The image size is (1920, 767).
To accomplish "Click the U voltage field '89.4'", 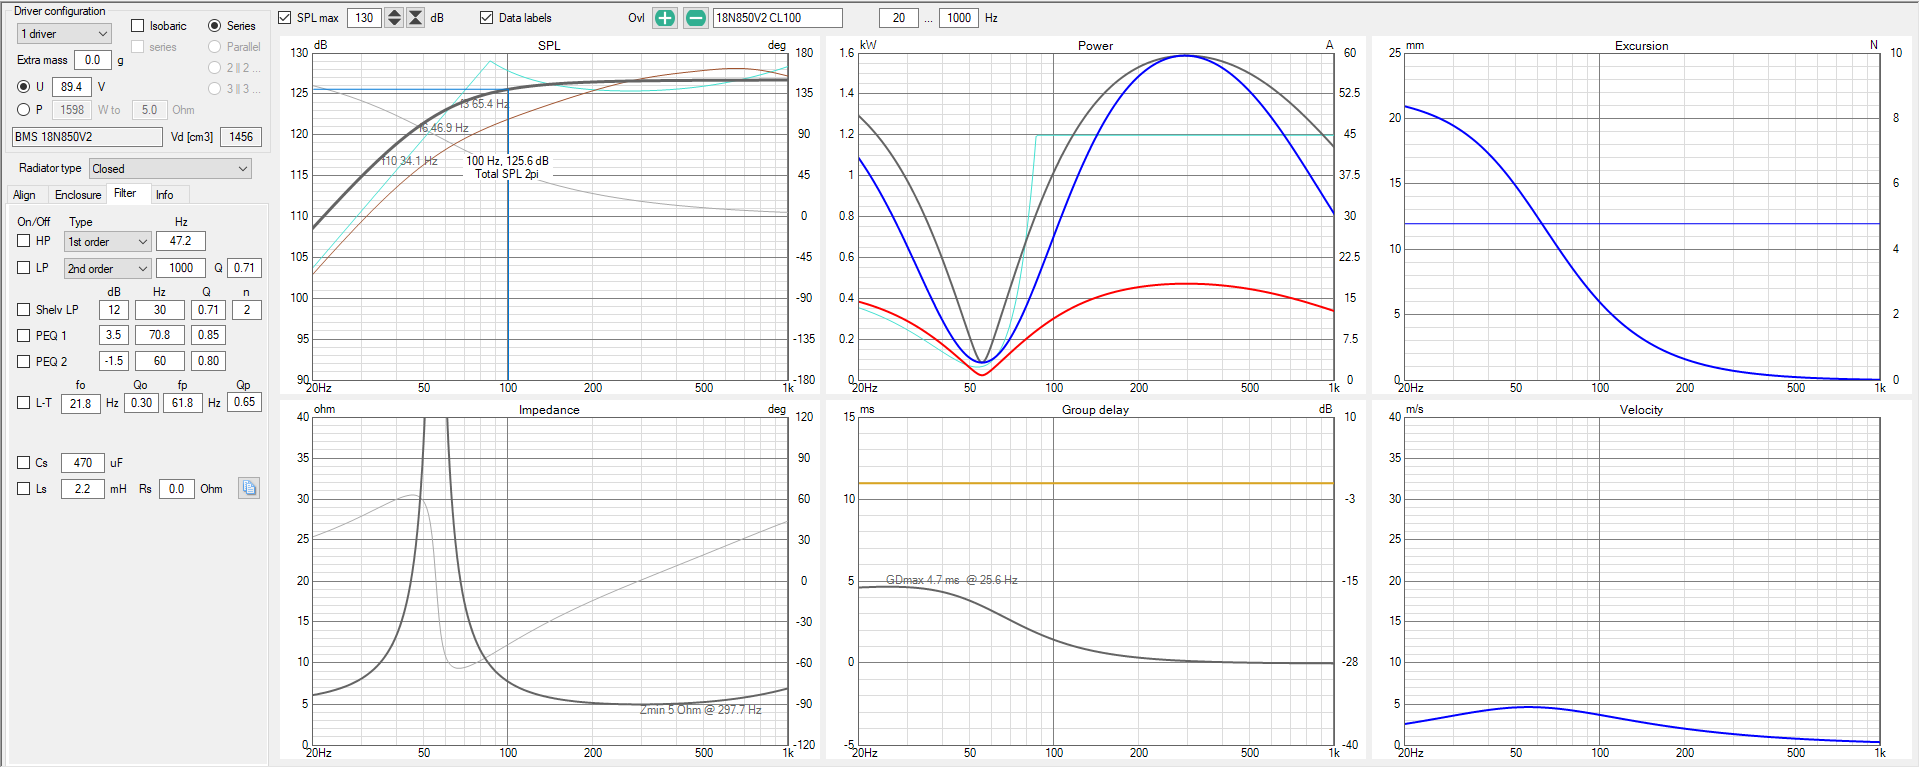I will [72, 87].
